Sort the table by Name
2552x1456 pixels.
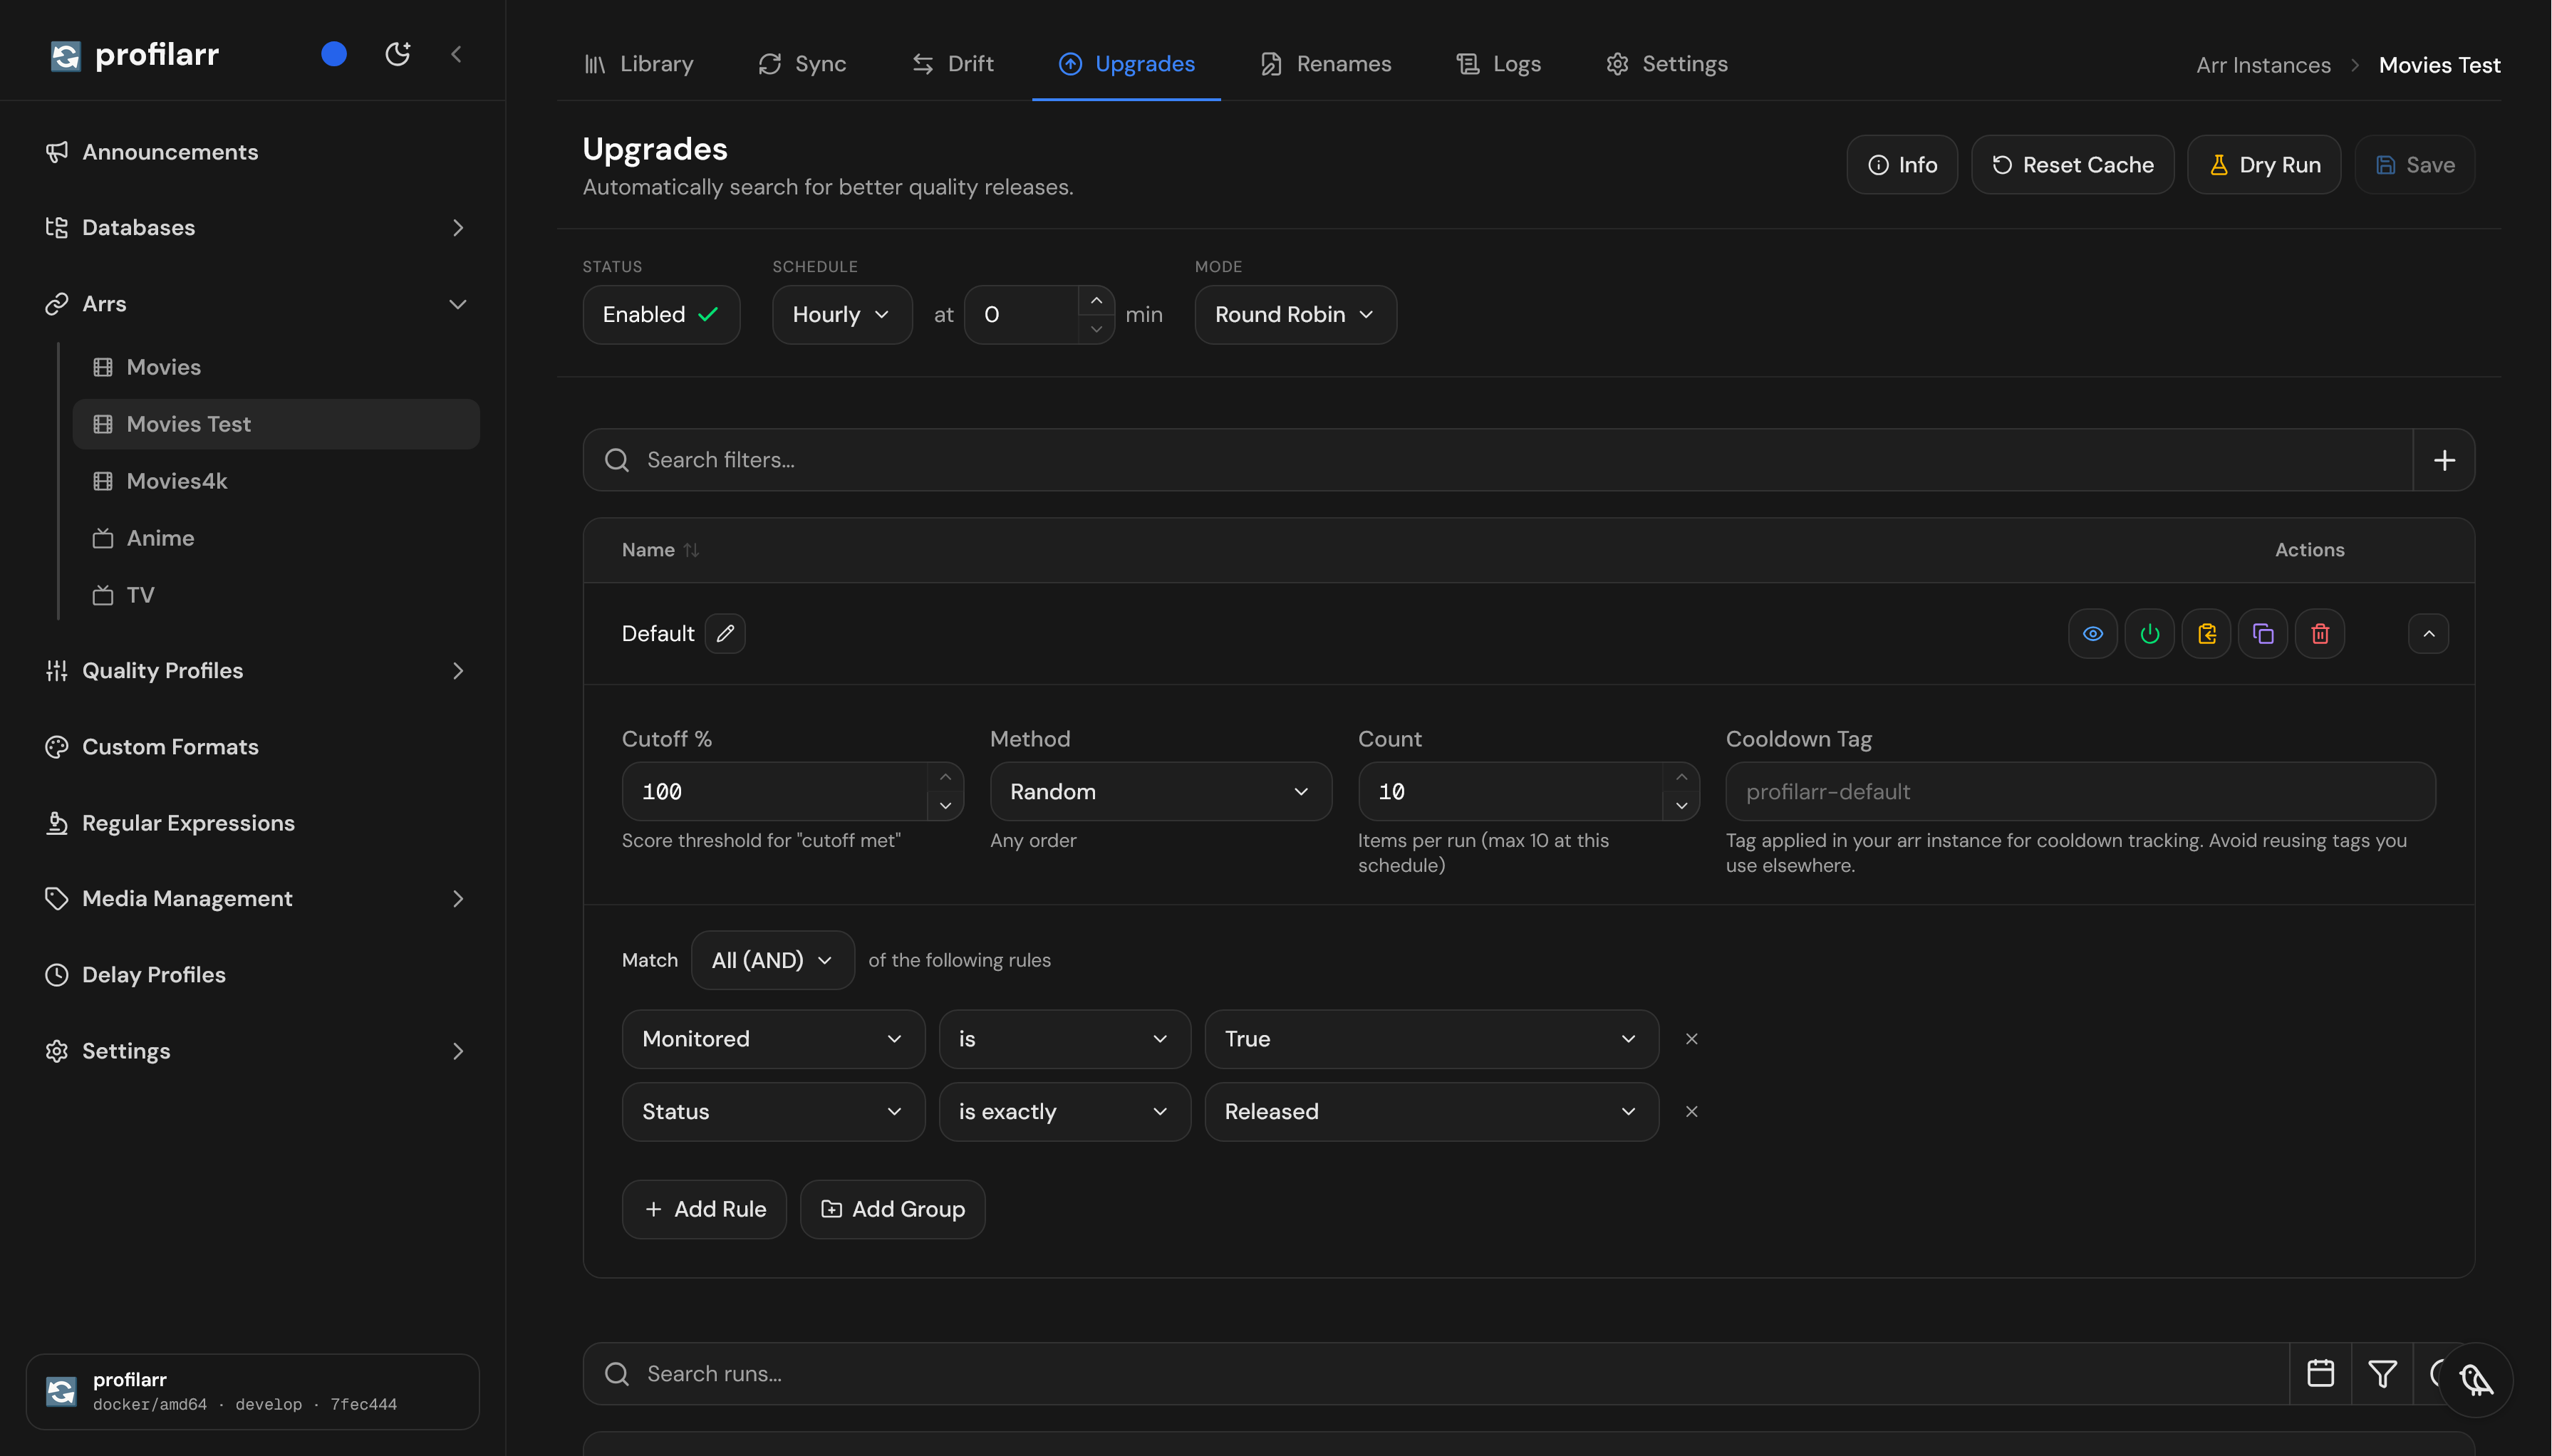pos(660,550)
